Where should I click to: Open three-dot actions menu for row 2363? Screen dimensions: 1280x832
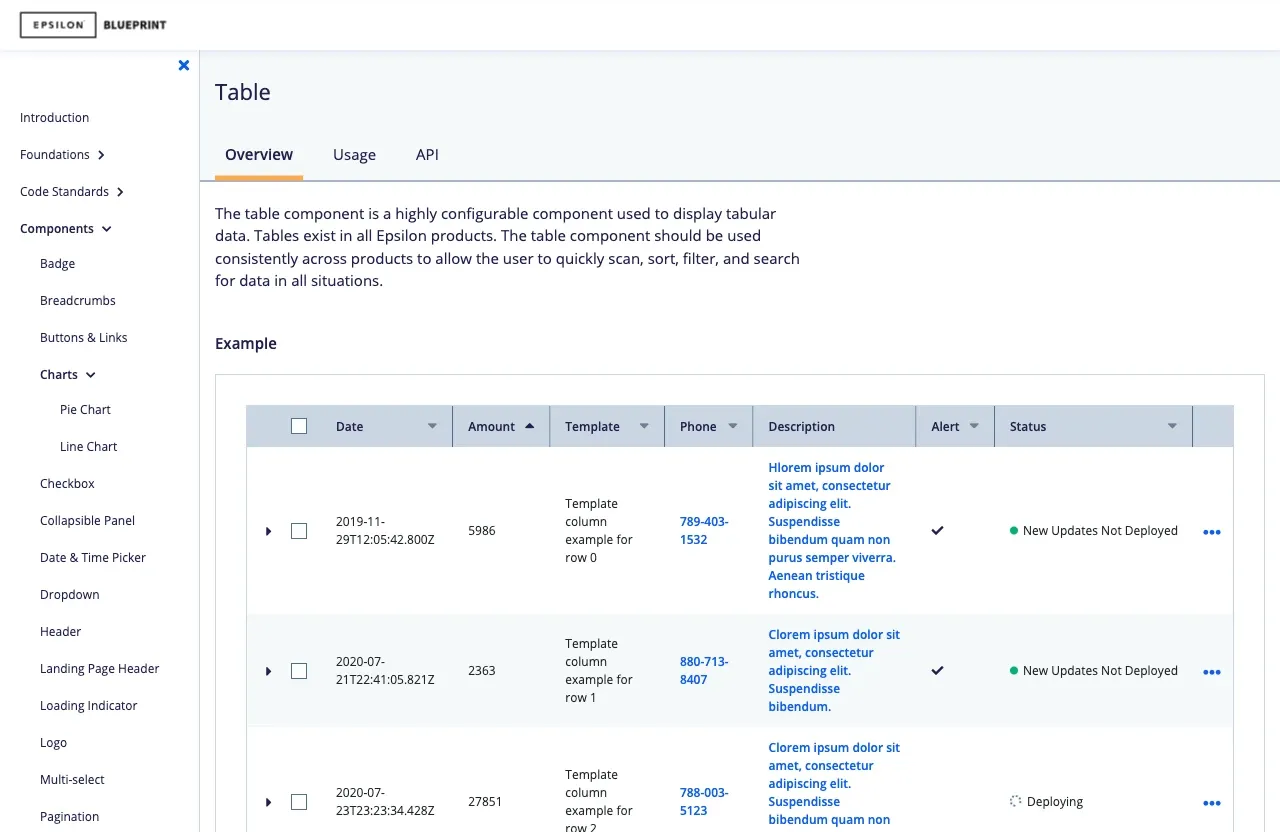coord(1211,672)
